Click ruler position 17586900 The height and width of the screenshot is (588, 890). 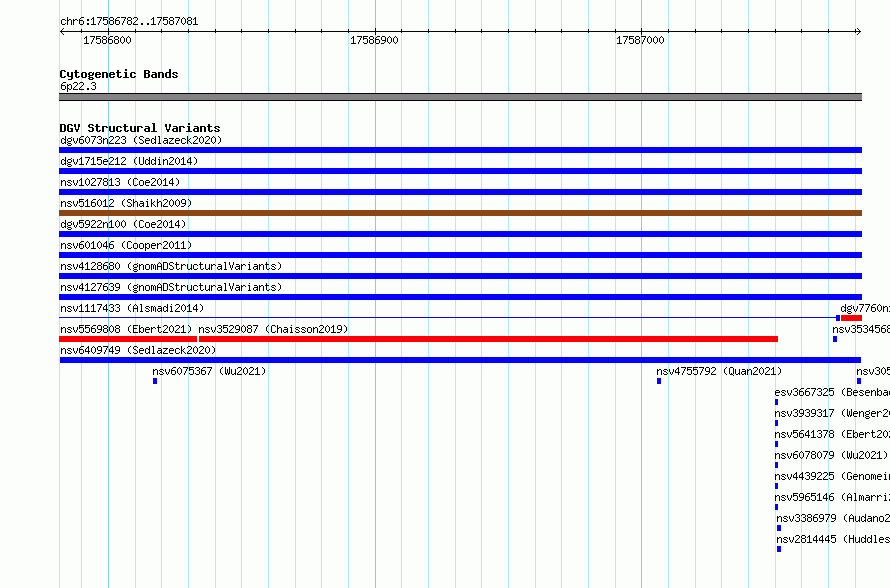(x=374, y=40)
